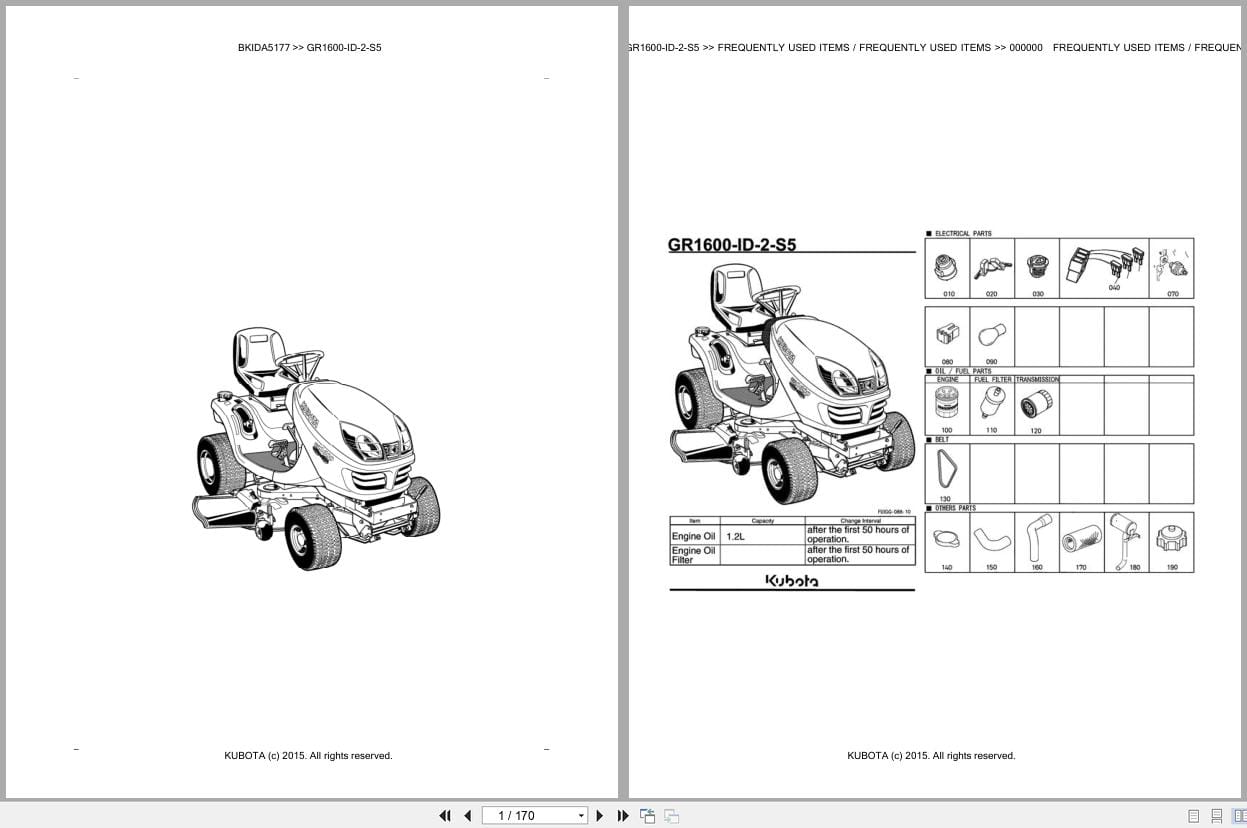Click the BKIDA5177 >> GR1600-ID-2-S5 header
The width and height of the screenshot is (1247, 828).
(x=309, y=47)
